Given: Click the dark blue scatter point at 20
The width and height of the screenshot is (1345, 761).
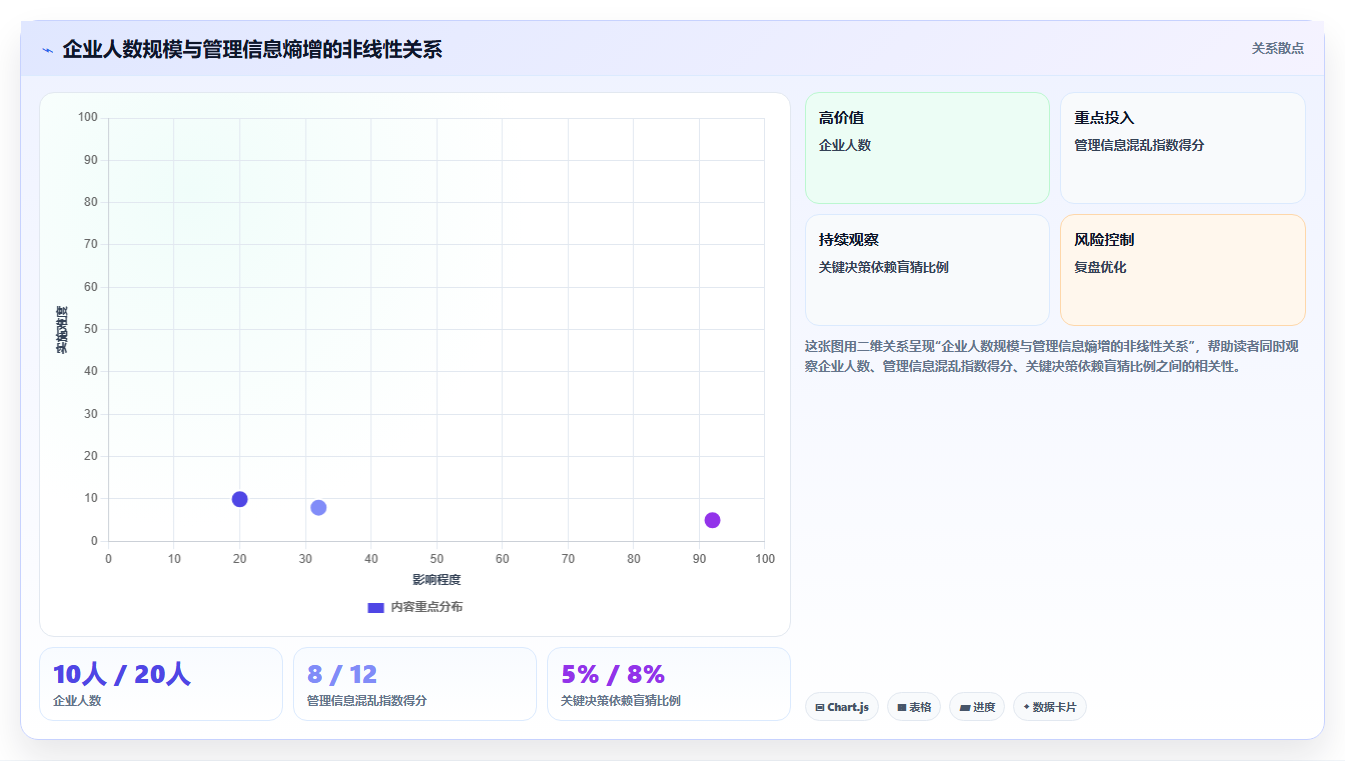Looking at the screenshot, I should pyautogui.click(x=240, y=499).
